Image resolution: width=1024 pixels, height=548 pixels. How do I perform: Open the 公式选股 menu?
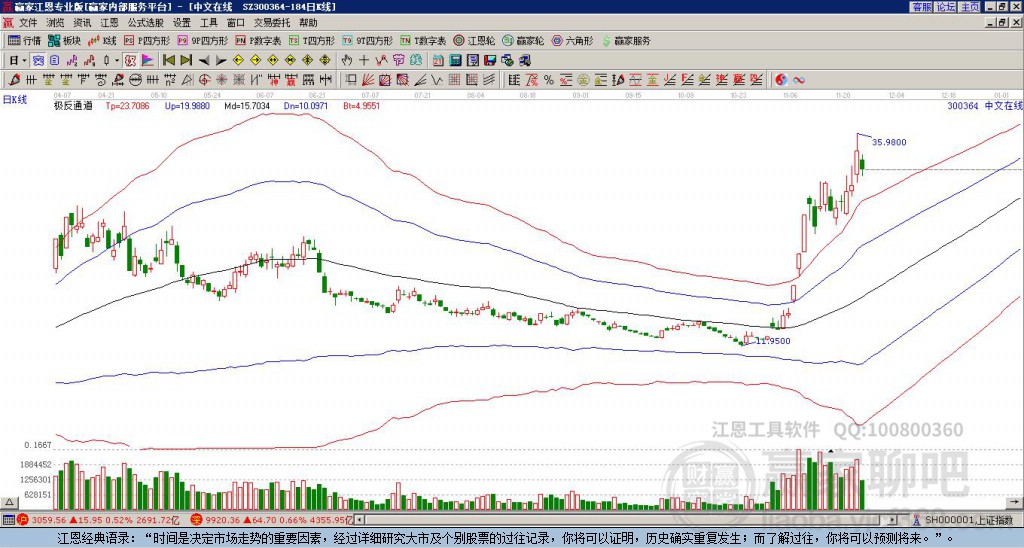(145, 23)
